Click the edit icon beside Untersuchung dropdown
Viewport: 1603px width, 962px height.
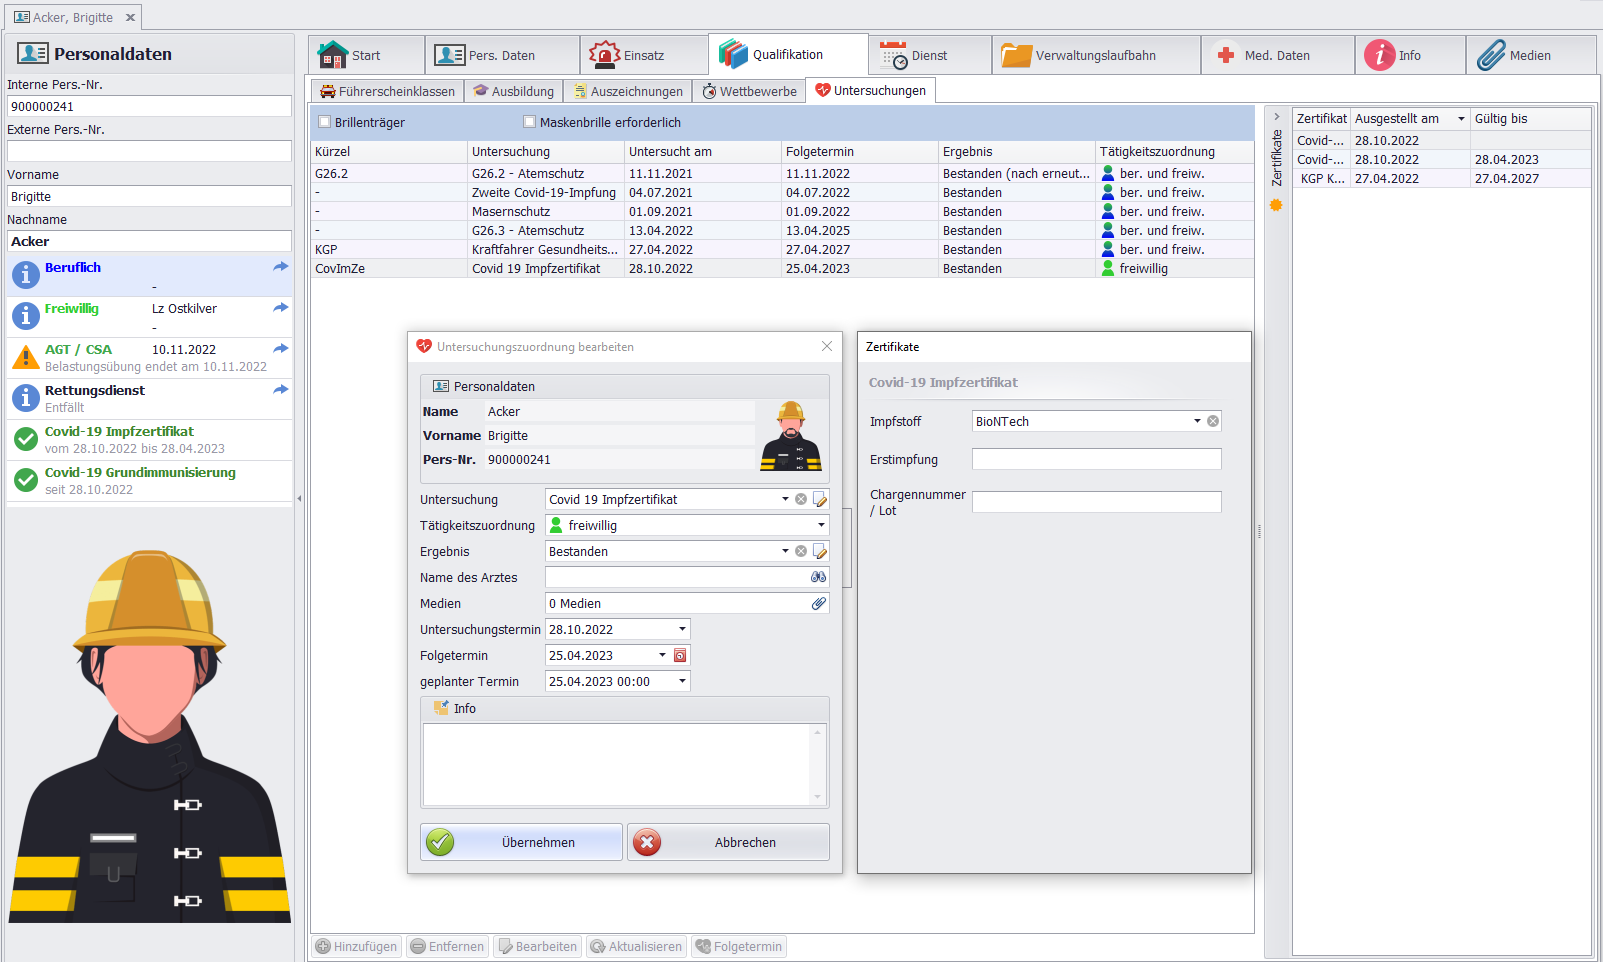[x=820, y=499]
